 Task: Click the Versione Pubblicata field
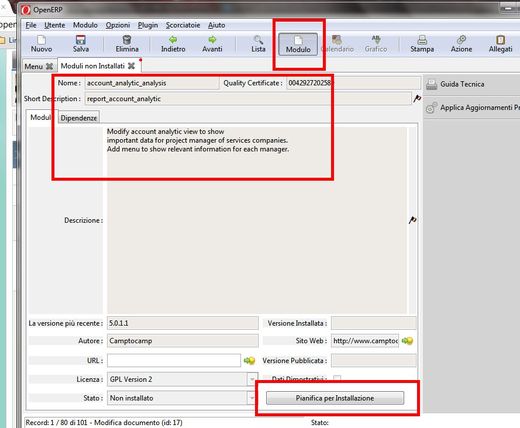pyautogui.click(x=374, y=361)
